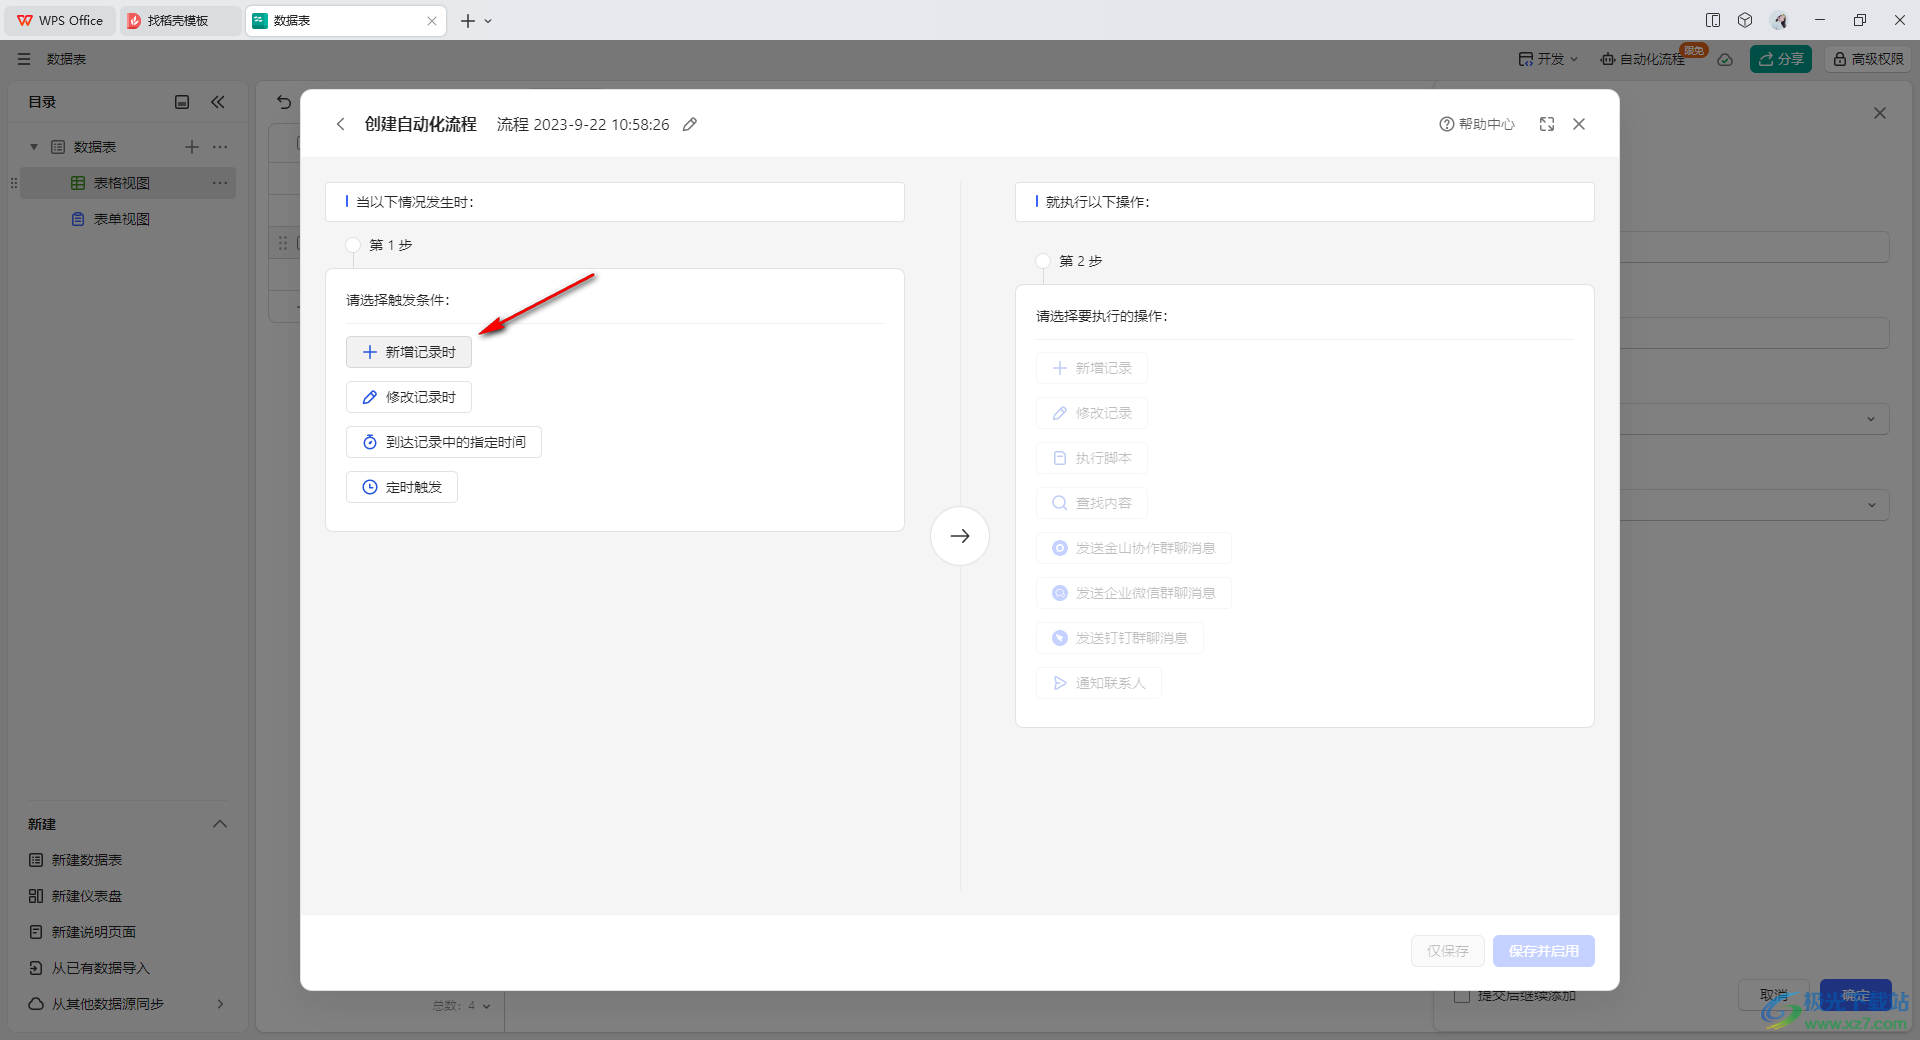The height and width of the screenshot is (1040, 1920).
Task: Open the hamburger menu next to 数据表
Action: 24,59
